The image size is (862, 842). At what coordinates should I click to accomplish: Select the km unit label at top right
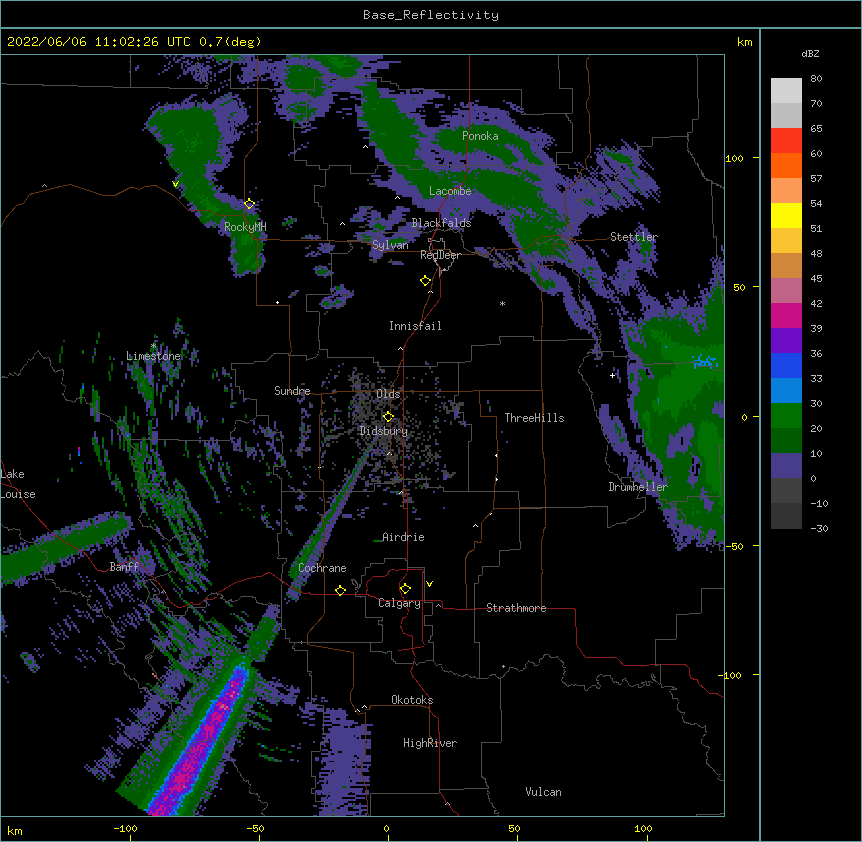click(x=744, y=42)
